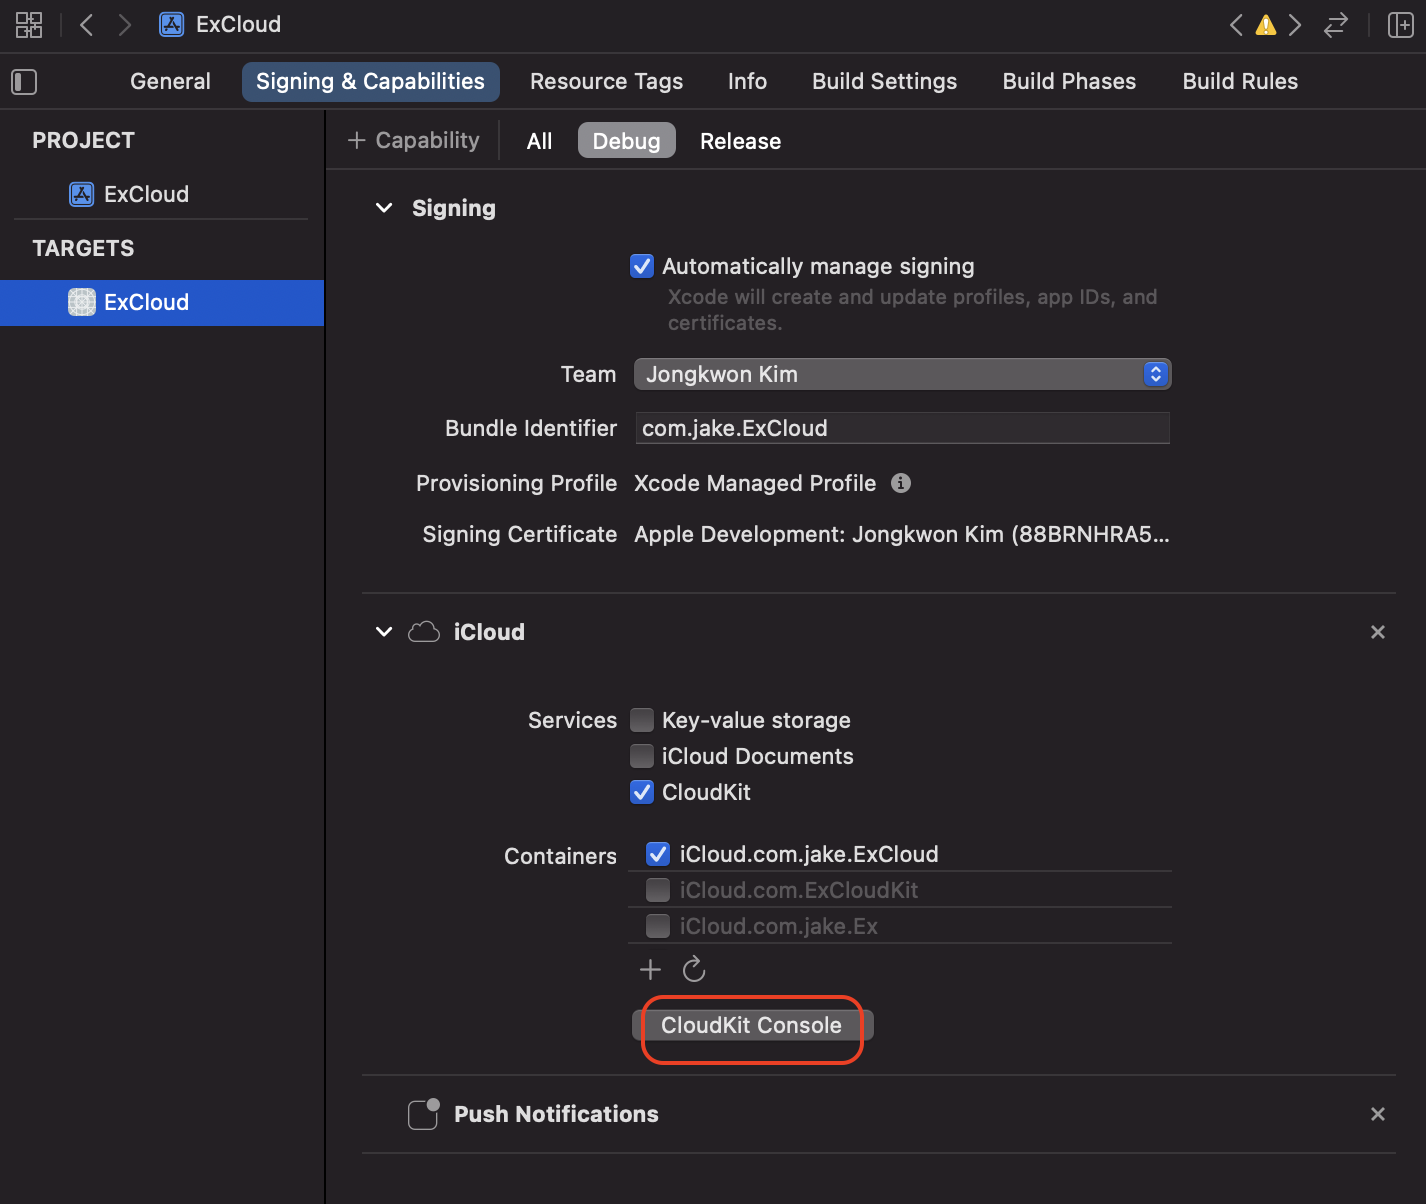
Task: Open the General tab
Action: 170,82
